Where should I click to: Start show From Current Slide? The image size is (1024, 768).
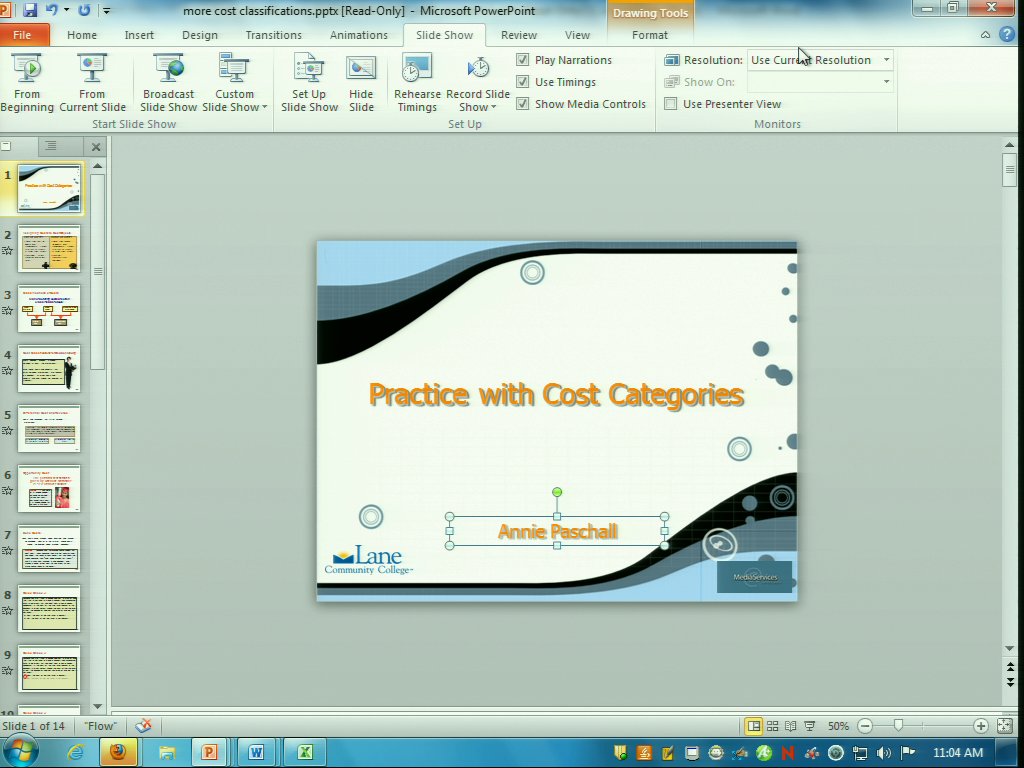92,82
